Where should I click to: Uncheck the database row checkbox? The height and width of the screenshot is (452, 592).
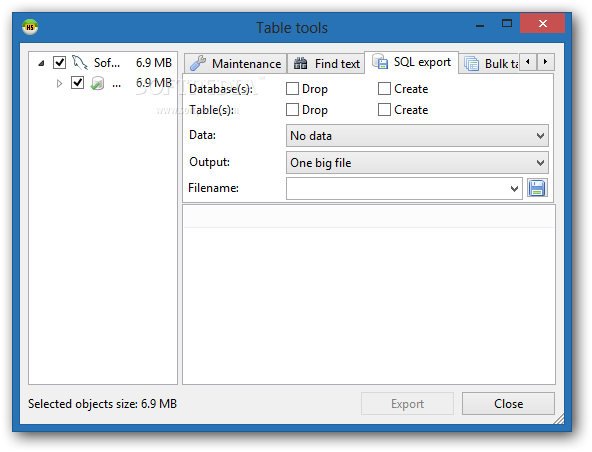point(77,83)
